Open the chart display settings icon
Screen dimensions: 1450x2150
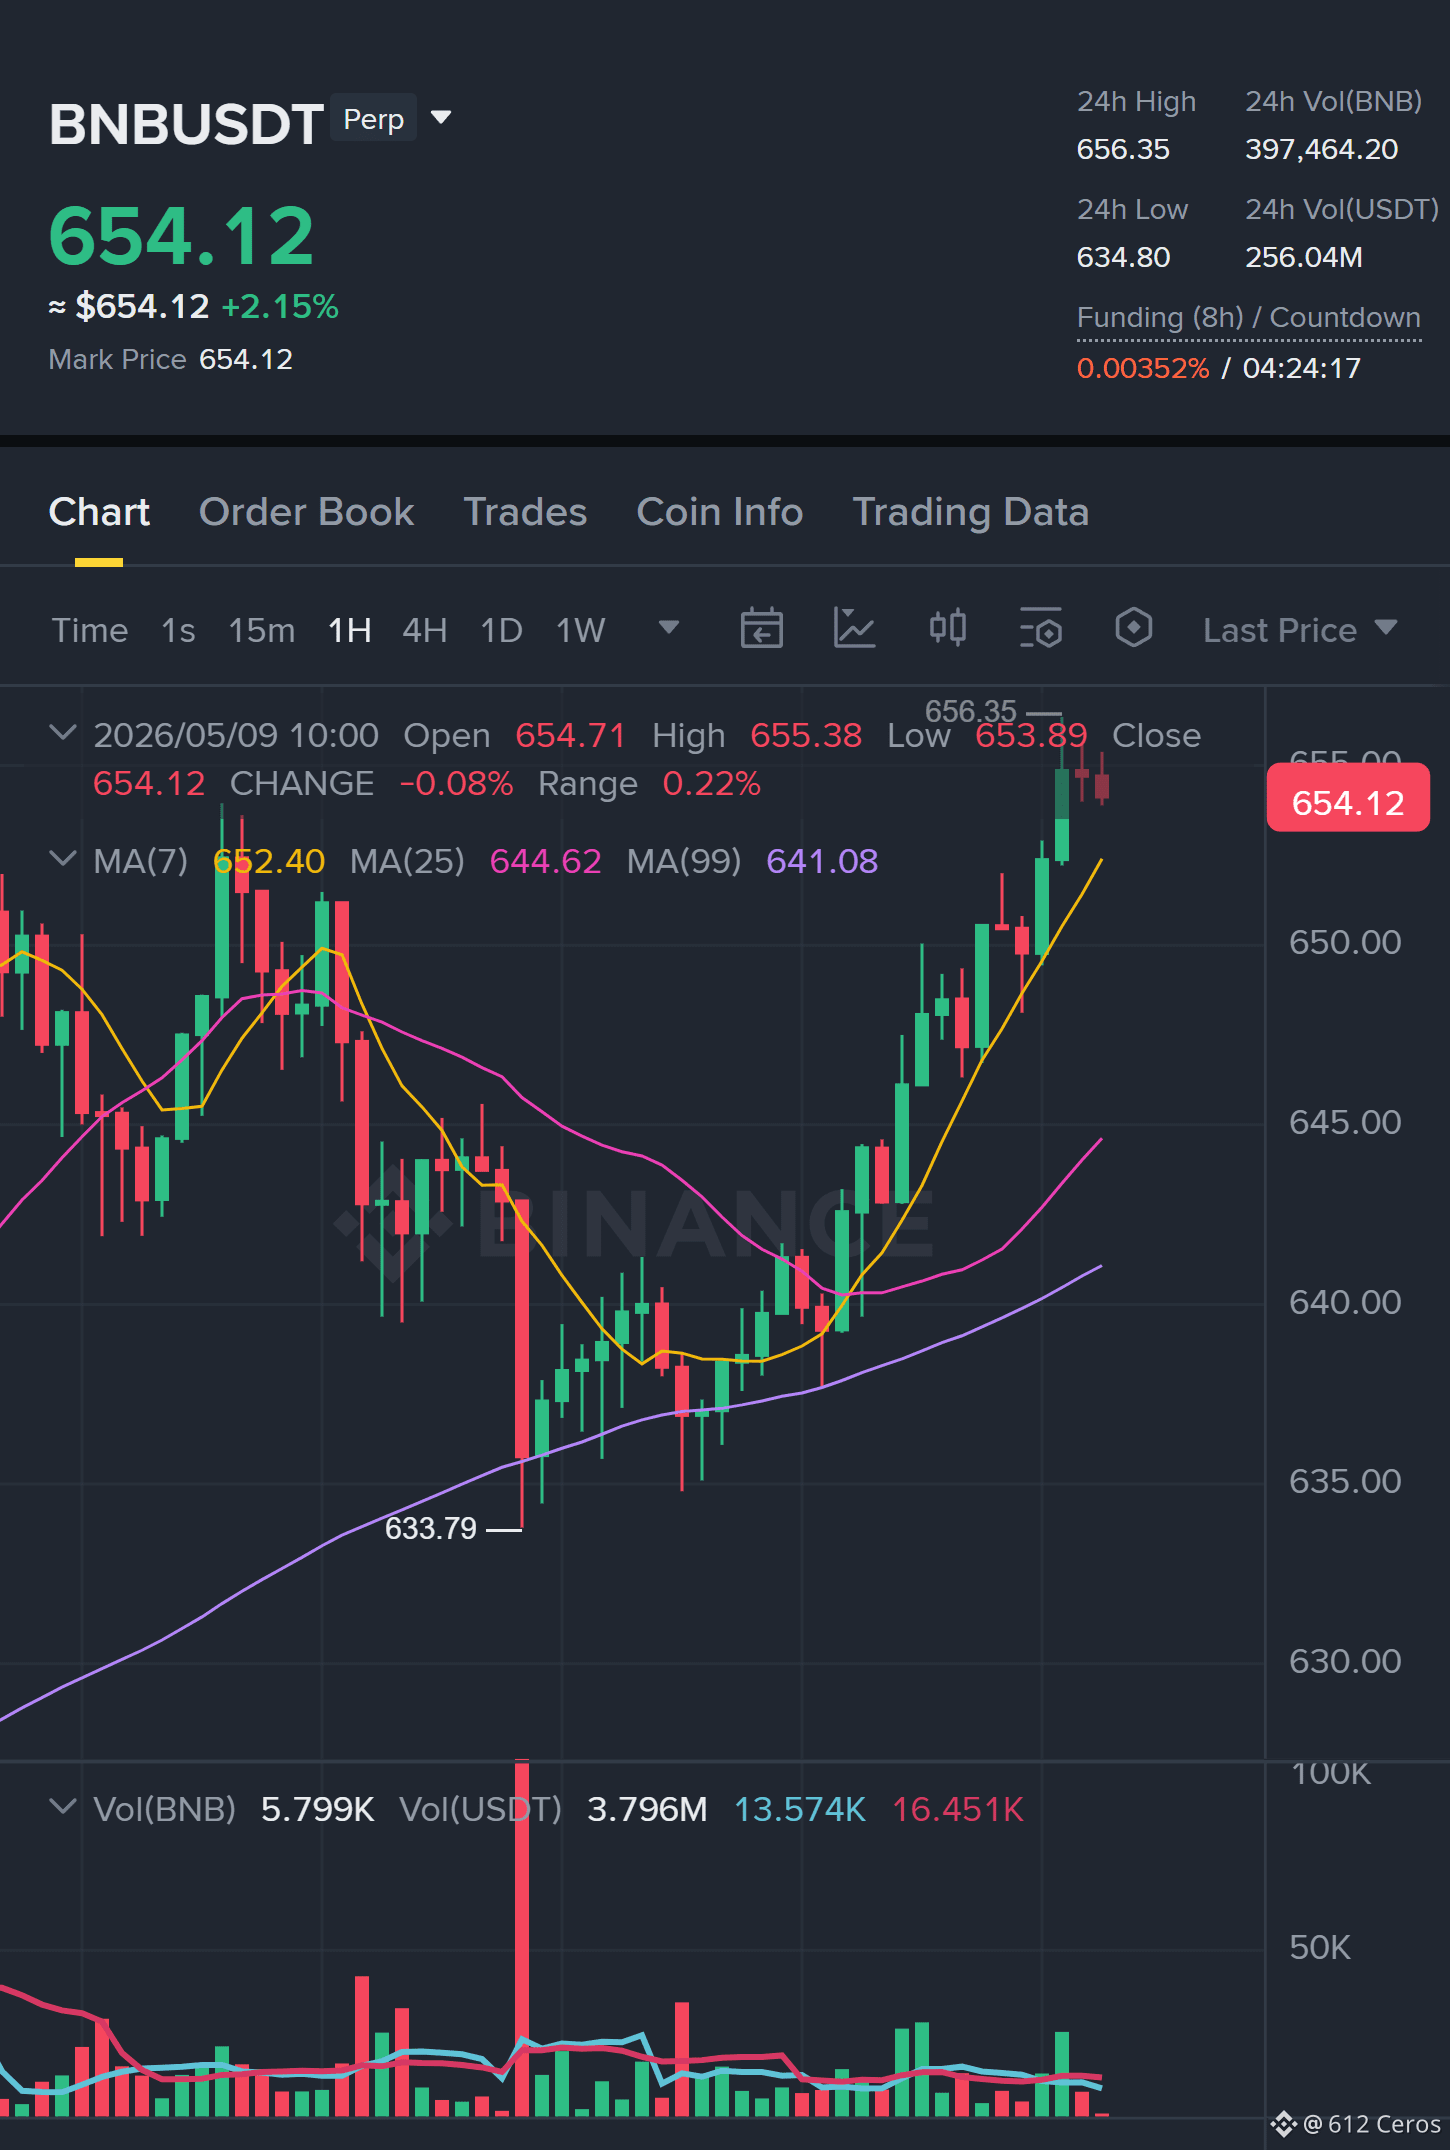tap(1040, 629)
